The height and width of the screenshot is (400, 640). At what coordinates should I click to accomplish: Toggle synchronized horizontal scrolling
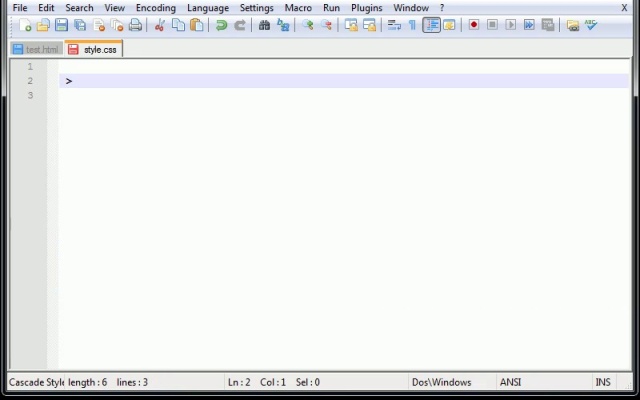coord(369,25)
